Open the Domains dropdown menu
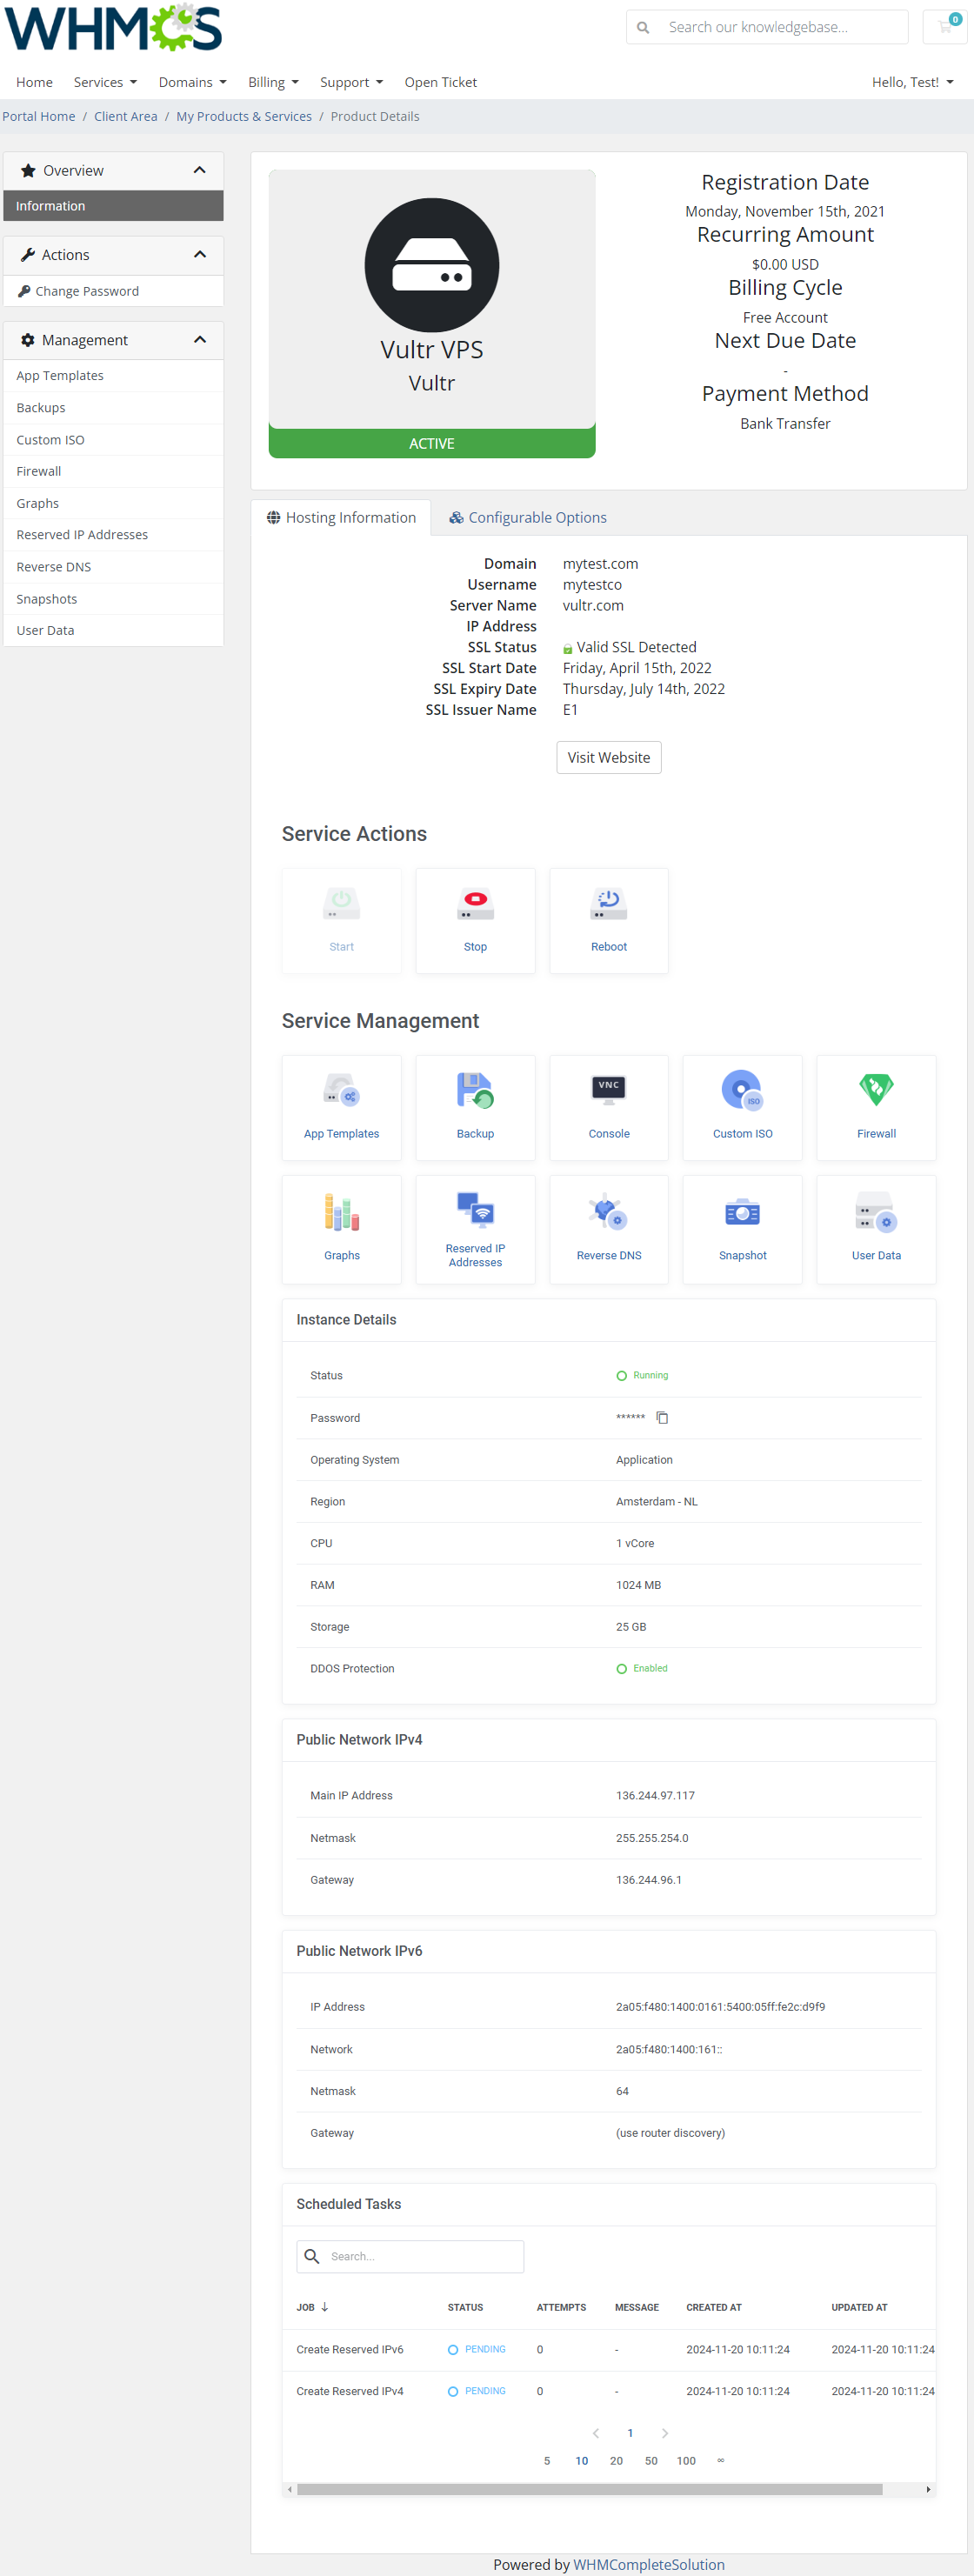Viewport: 974px width, 2576px height. point(192,82)
